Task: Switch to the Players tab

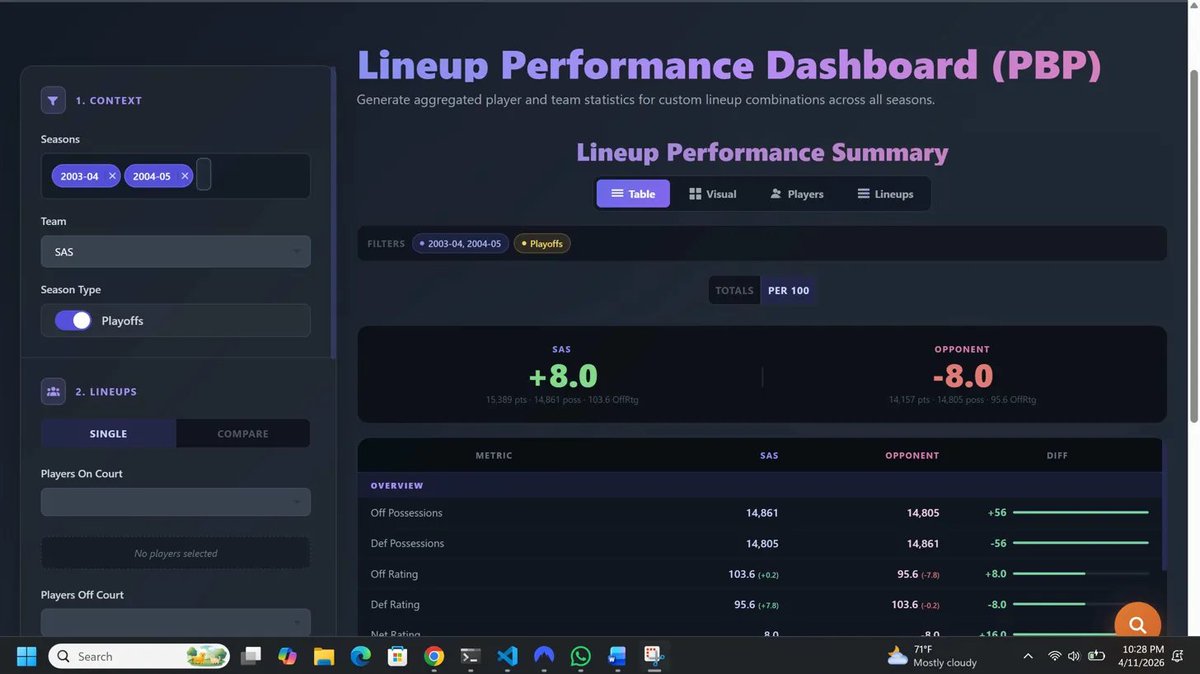Action: pyautogui.click(x=797, y=194)
